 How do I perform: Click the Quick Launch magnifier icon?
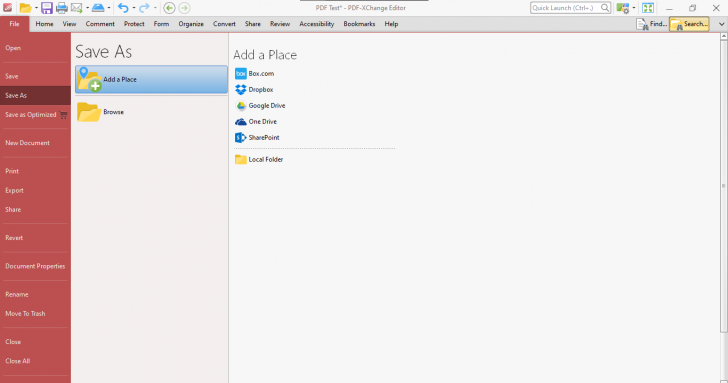pyautogui.click(x=605, y=8)
